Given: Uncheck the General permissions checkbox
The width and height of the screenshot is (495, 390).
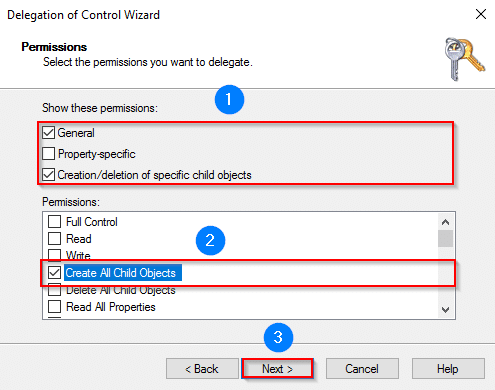Looking at the screenshot, I should point(49,133).
